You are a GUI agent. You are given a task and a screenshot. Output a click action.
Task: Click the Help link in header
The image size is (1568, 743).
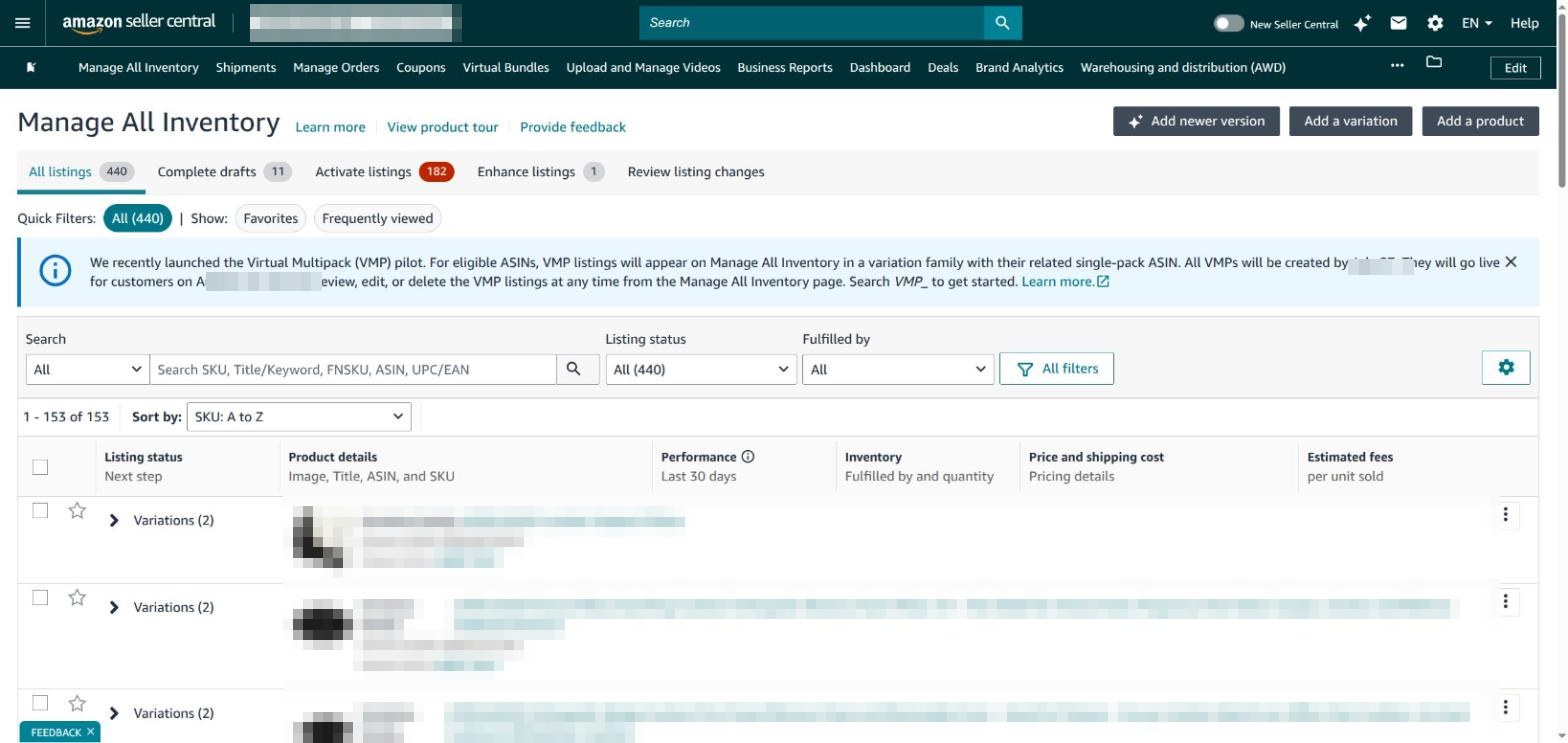(1524, 23)
